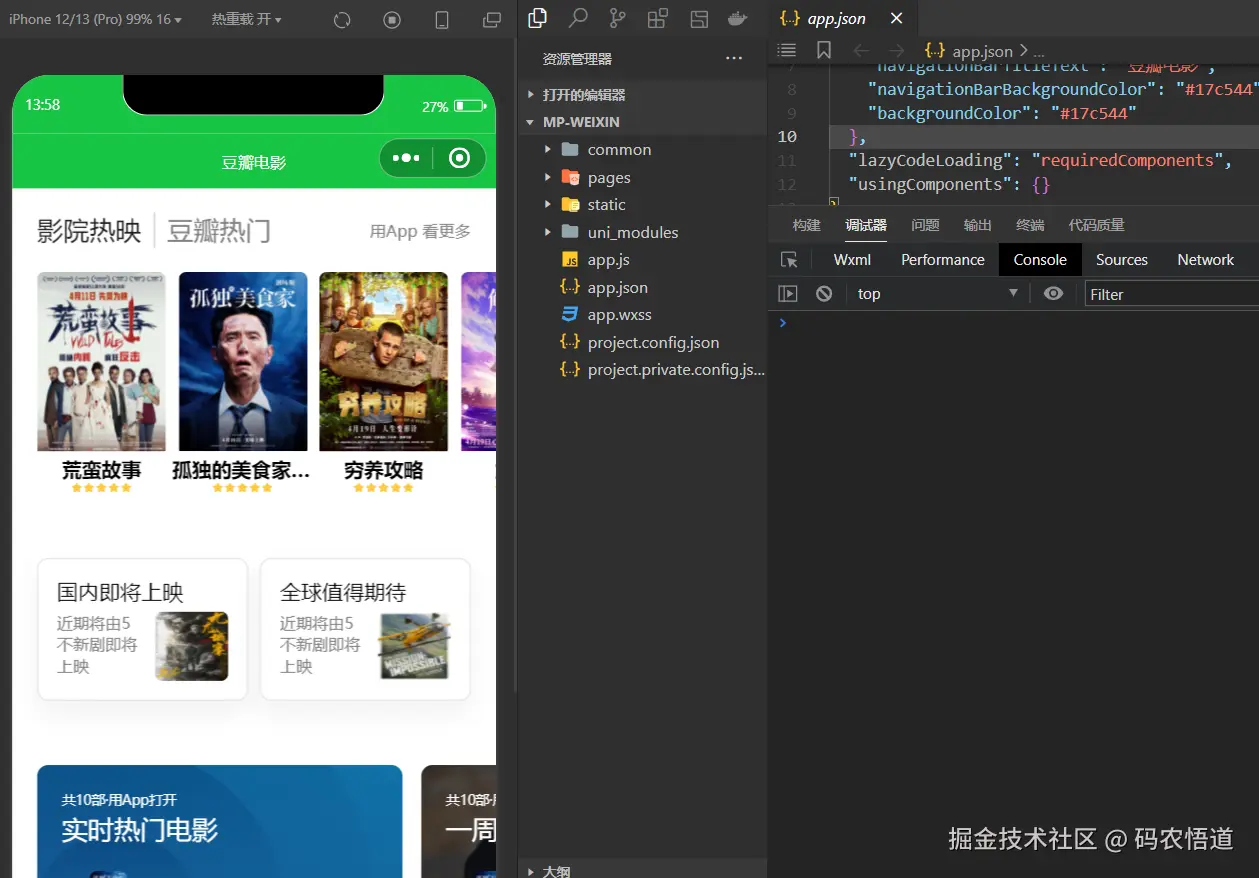Switch to the 输出 panel tab
Viewport: 1259px width, 878px height.
point(977,225)
